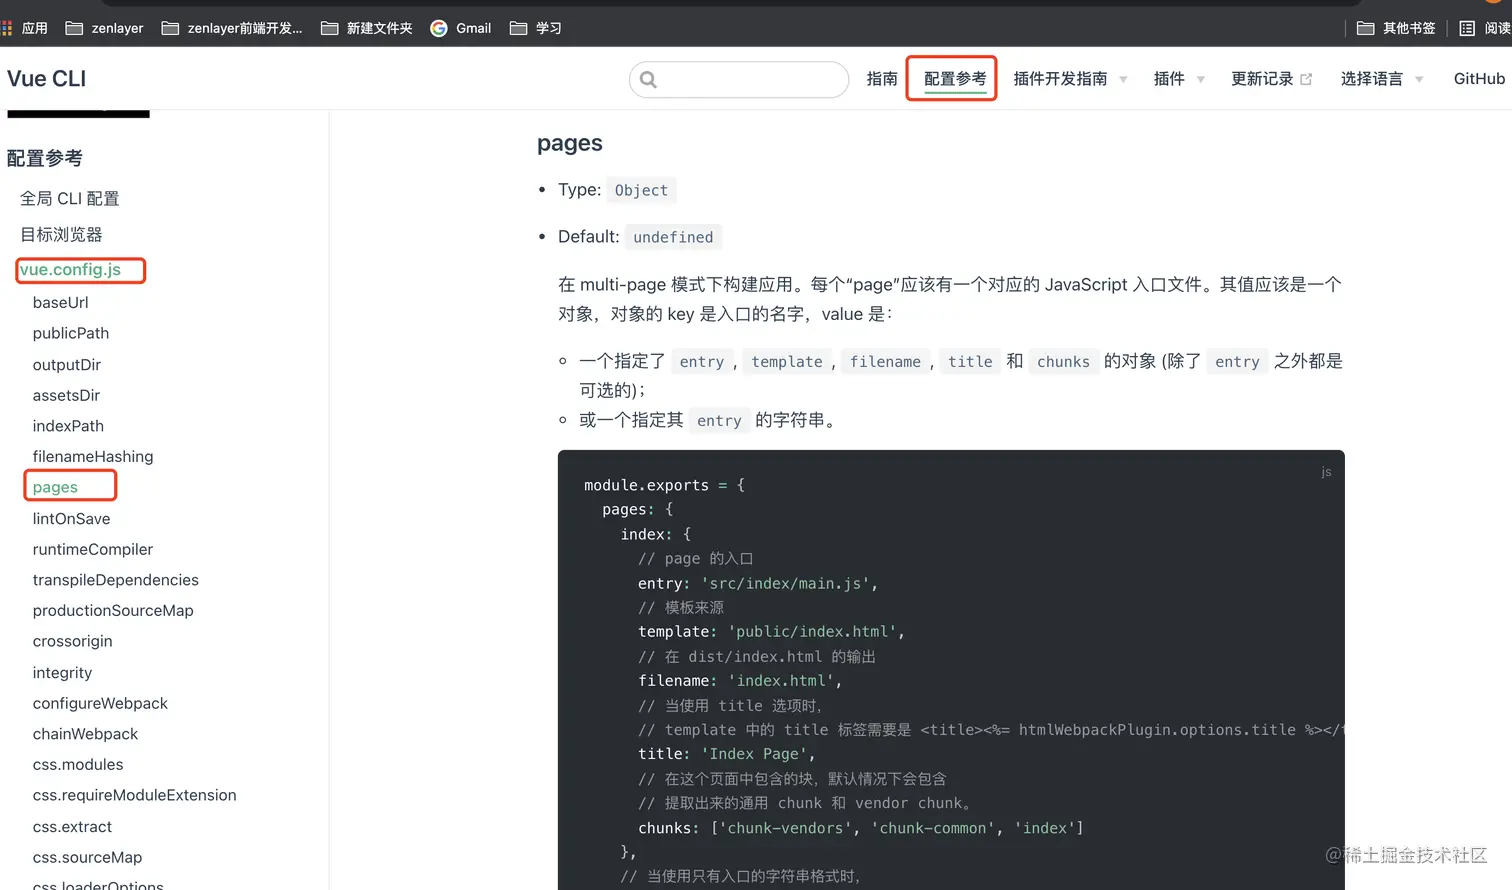Image resolution: width=1512 pixels, height=890 pixels.
Task: Click the undefined default value
Action: 673,237
